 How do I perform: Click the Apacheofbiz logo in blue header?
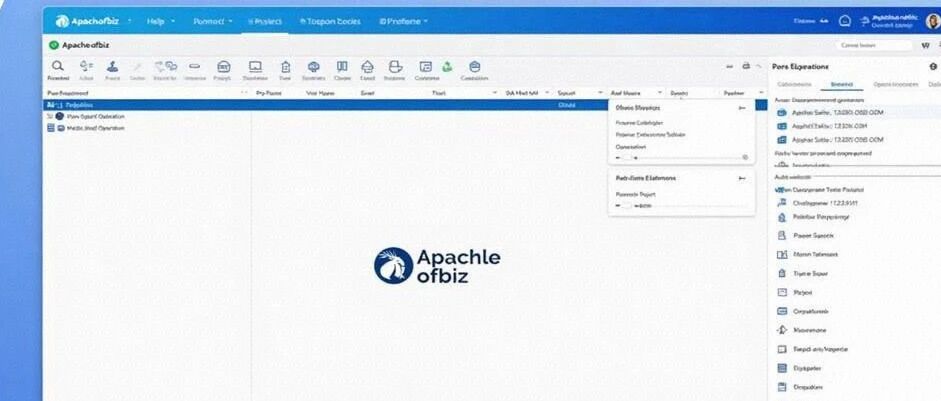tap(88, 21)
